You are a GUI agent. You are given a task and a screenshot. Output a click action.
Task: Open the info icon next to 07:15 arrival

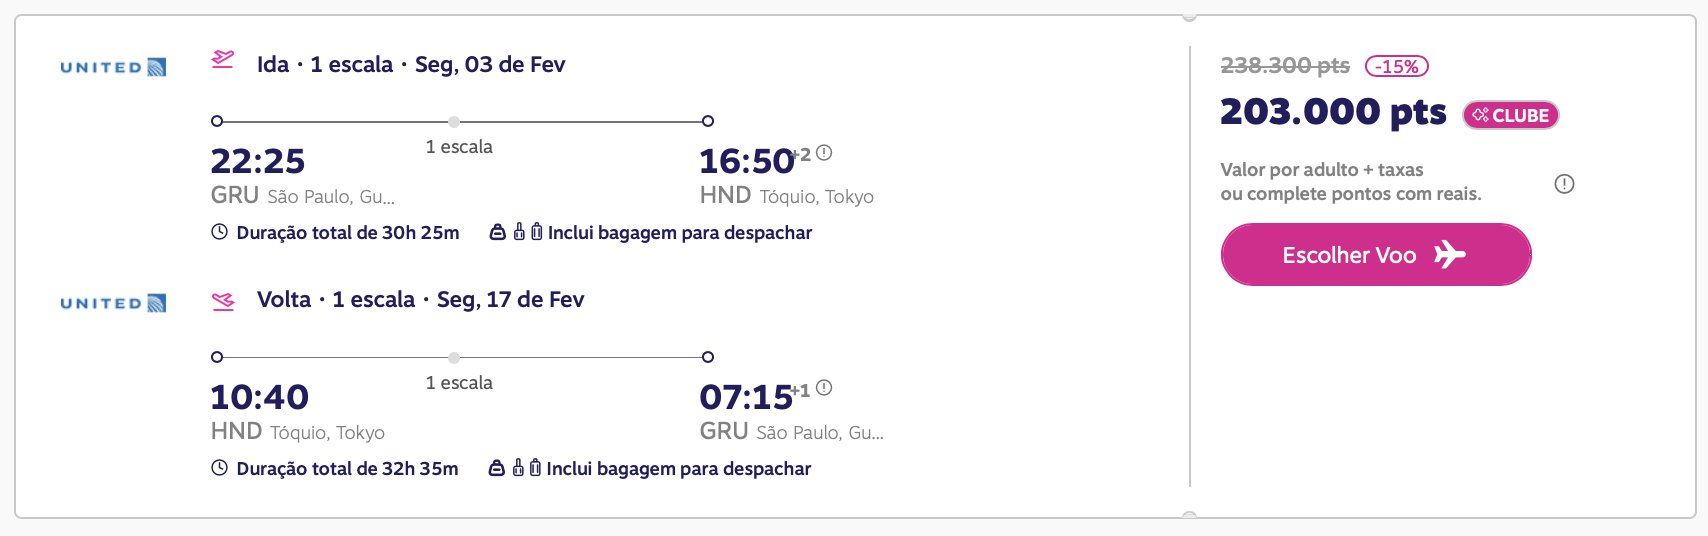coord(824,388)
